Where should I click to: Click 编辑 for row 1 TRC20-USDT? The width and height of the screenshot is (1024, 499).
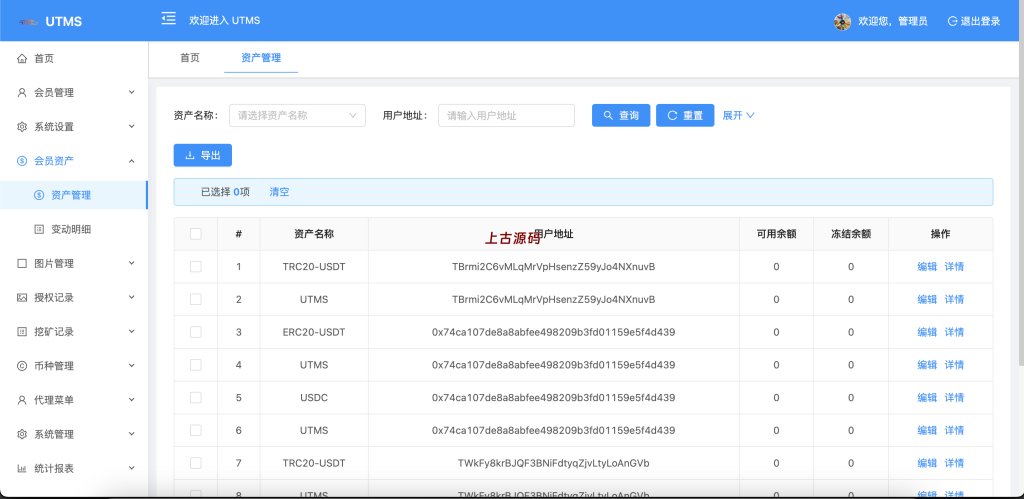[x=927, y=266]
